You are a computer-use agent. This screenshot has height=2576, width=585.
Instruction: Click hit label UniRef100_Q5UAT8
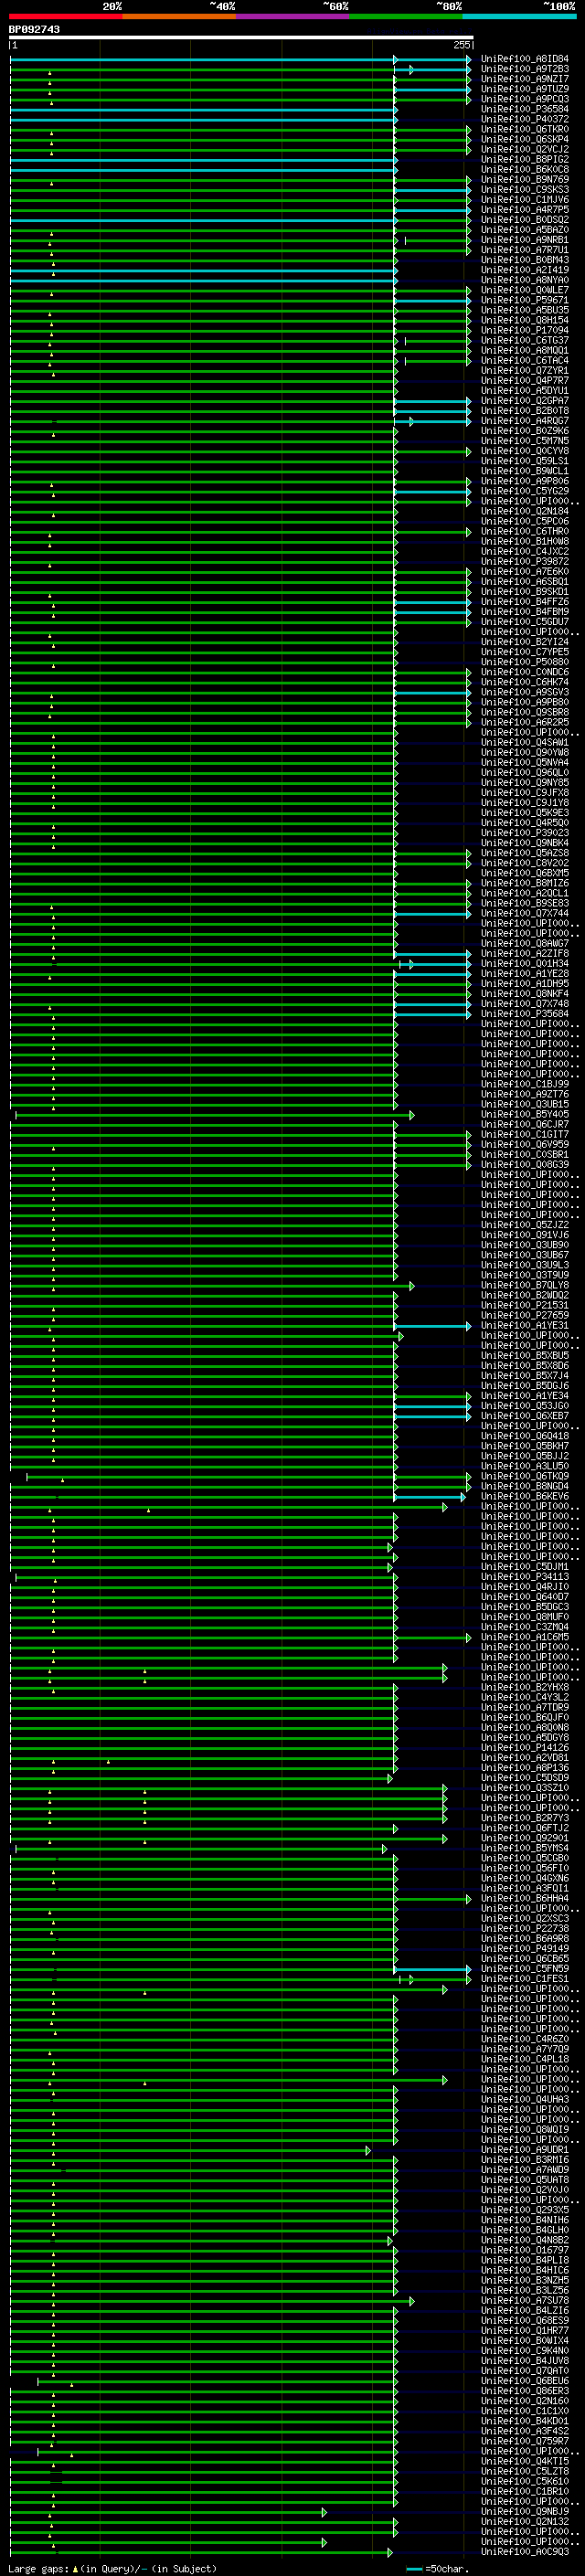pyautogui.click(x=525, y=2179)
